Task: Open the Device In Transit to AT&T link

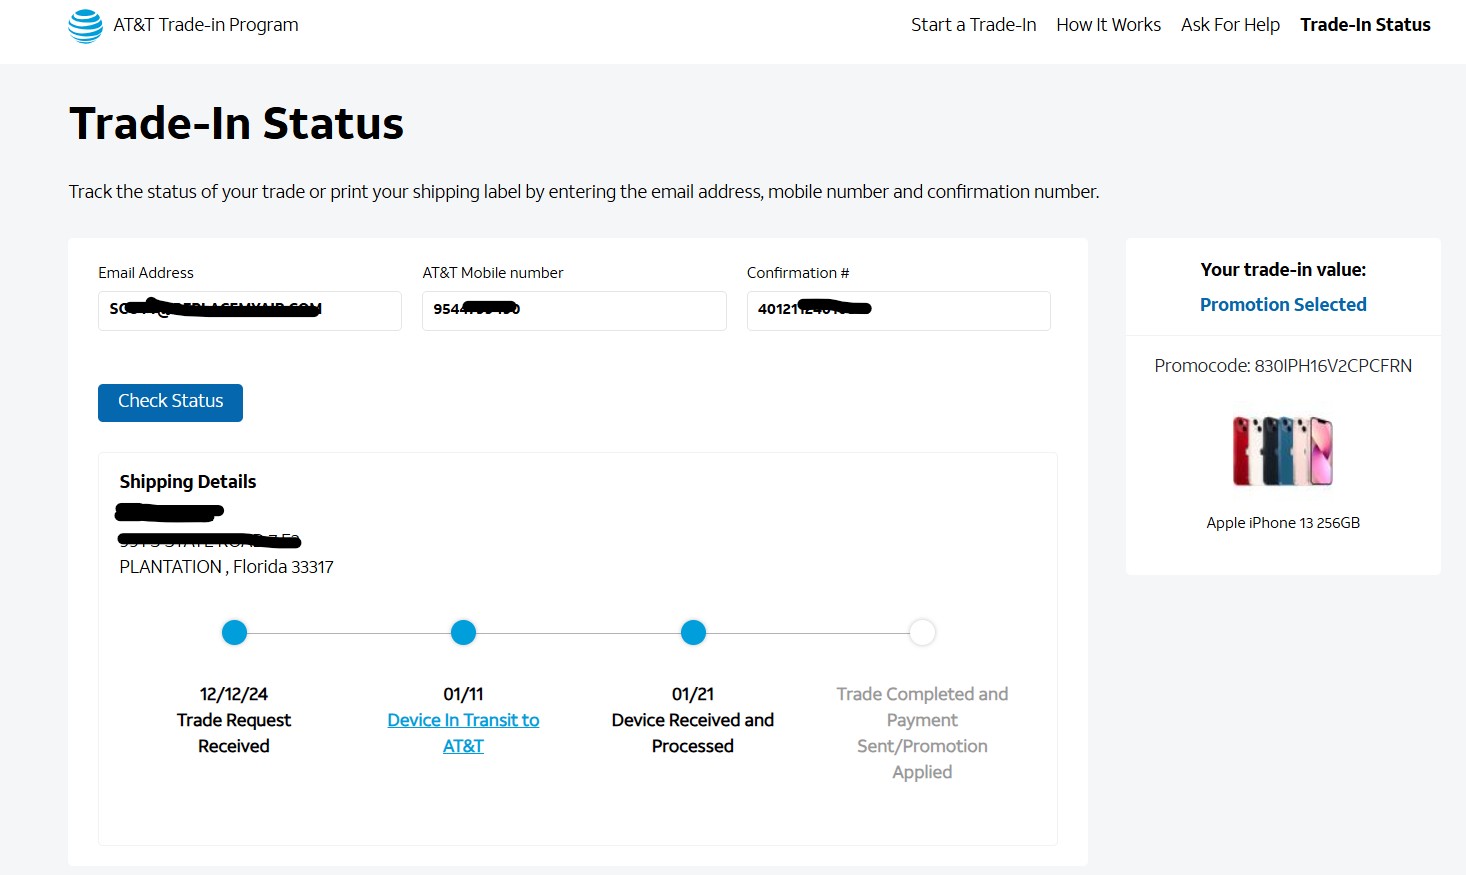Action: tap(463, 733)
